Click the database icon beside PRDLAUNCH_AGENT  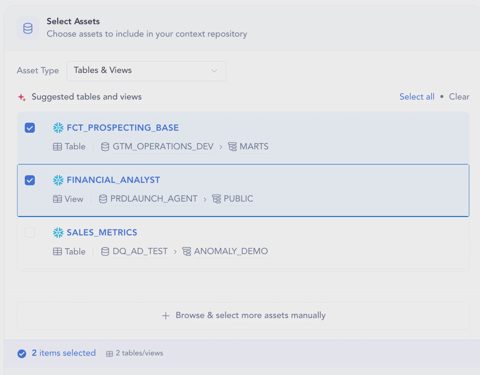coord(103,199)
